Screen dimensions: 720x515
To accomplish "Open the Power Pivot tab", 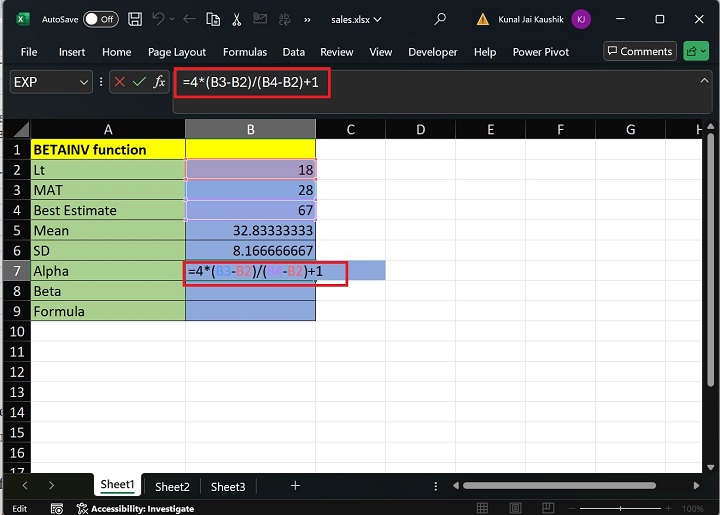I will (x=540, y=52).
